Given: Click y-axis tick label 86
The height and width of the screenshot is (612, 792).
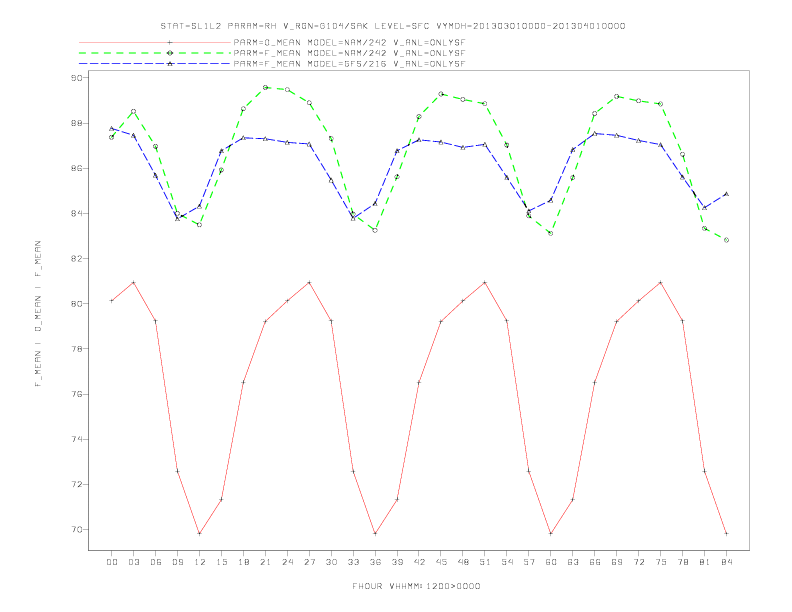Looking at the screenshot, I should click(76, 168).
